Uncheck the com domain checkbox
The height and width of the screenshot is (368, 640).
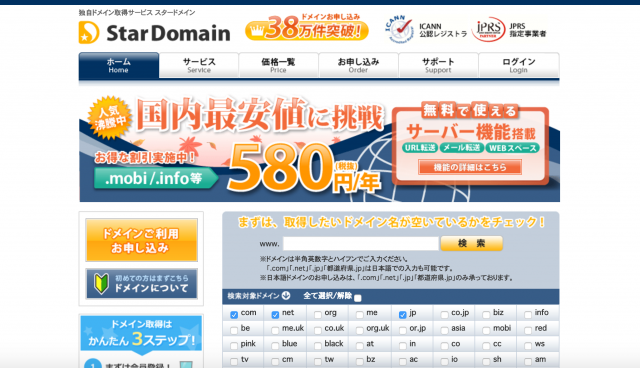[x=234, y=315]
